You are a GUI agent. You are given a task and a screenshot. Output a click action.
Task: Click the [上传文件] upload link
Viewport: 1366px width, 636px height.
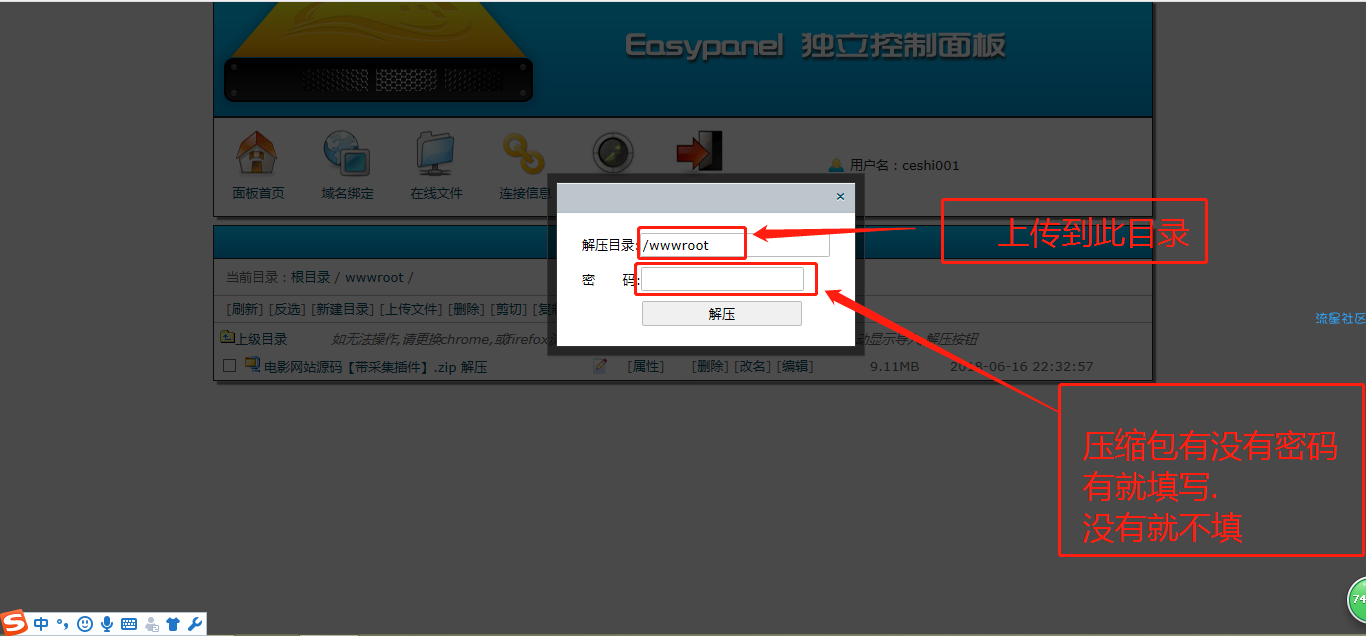[410, 309]
